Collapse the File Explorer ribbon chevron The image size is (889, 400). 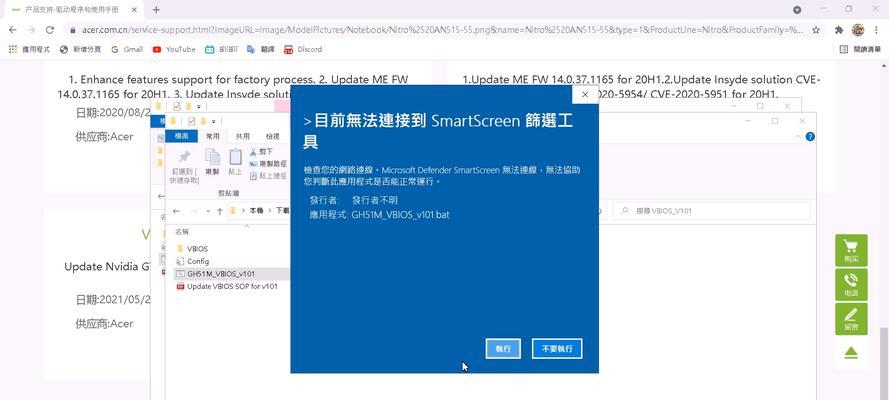pos(798,137)
